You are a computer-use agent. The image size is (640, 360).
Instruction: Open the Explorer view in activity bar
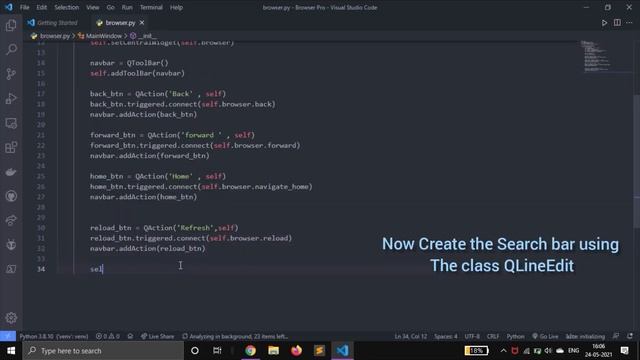coord(11,25)
